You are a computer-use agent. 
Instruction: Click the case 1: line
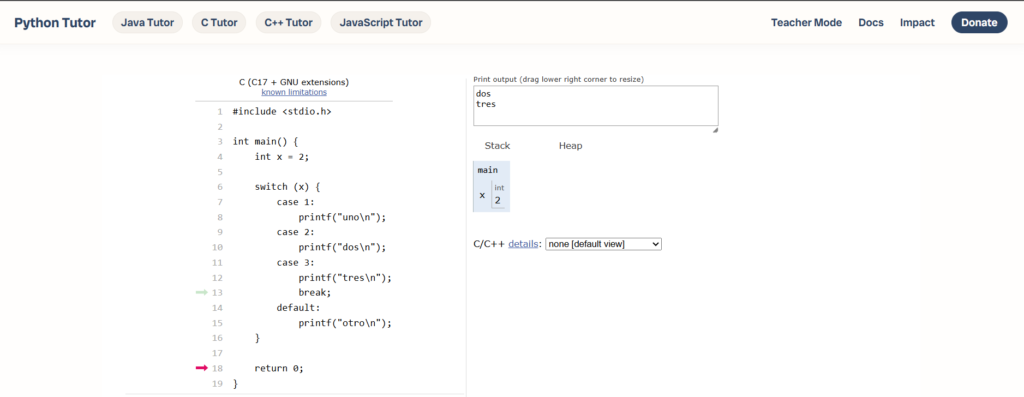pyautogui.click(x=295, y=202)
